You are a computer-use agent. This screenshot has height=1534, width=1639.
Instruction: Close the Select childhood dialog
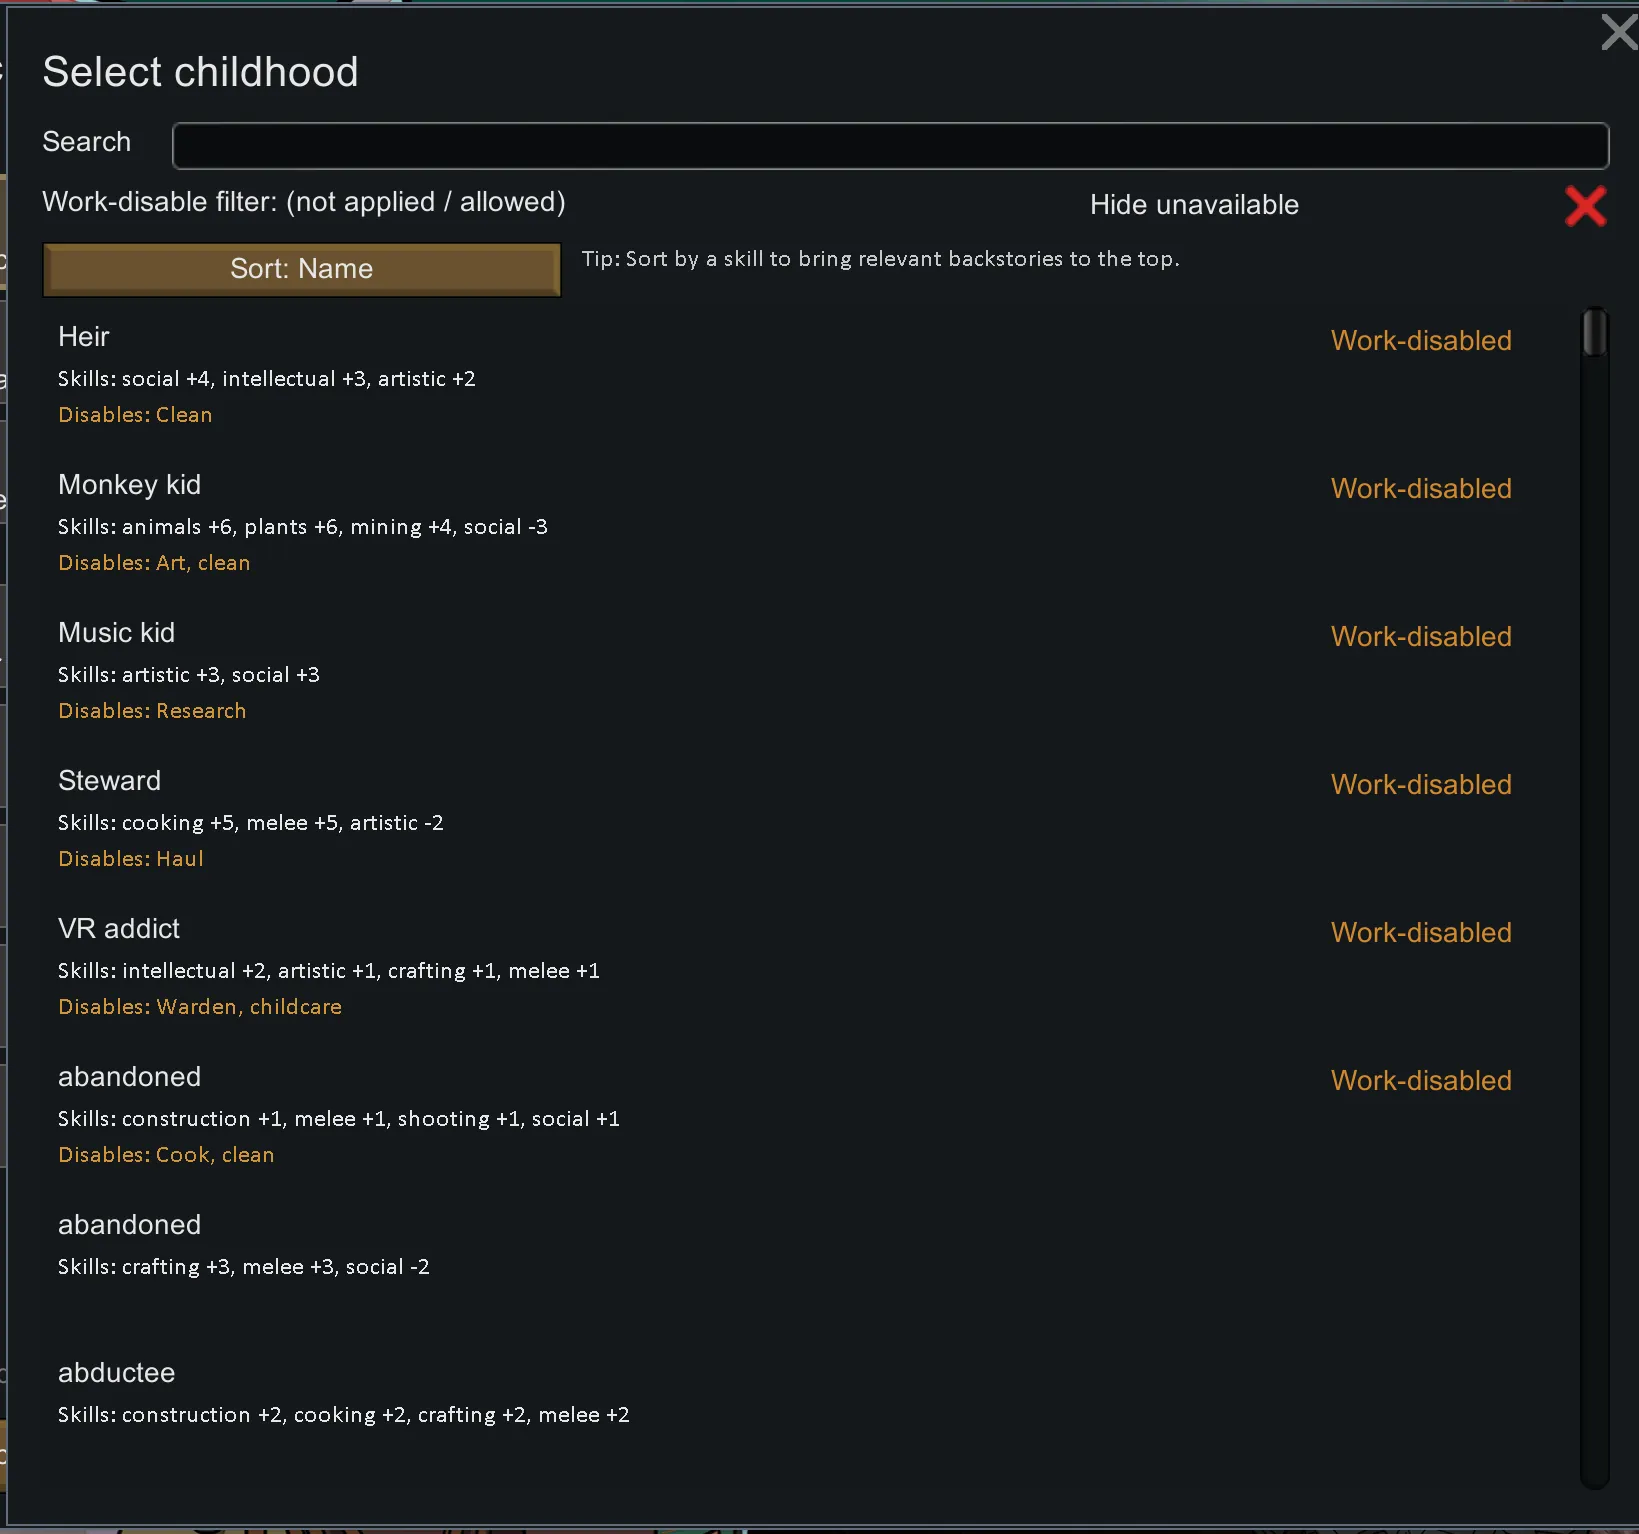(x=1619, y=31)
